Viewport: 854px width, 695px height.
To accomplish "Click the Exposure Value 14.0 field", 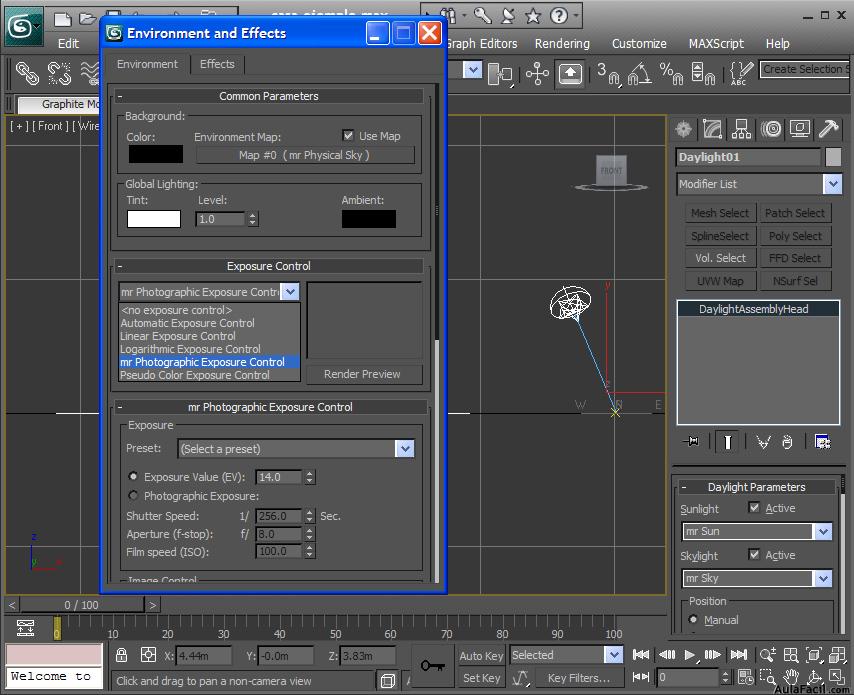I will pos(278,477).
